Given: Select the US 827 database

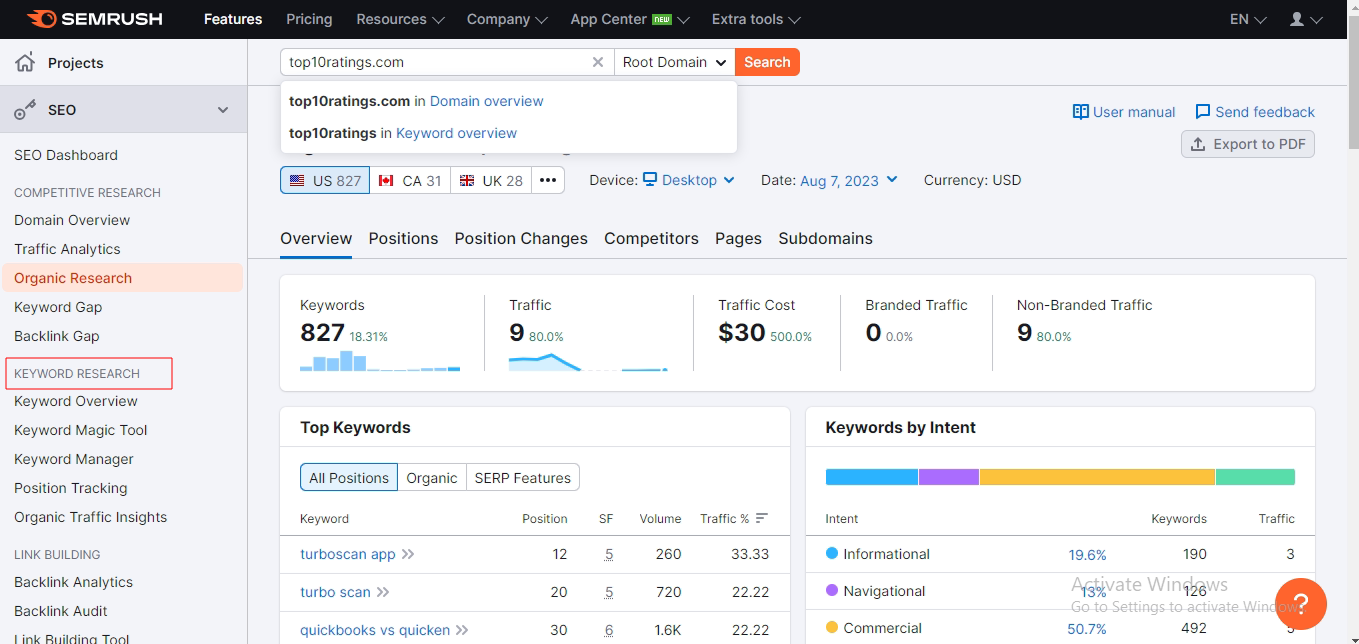Looking at the screenshot, I should (x=325, y=180).
